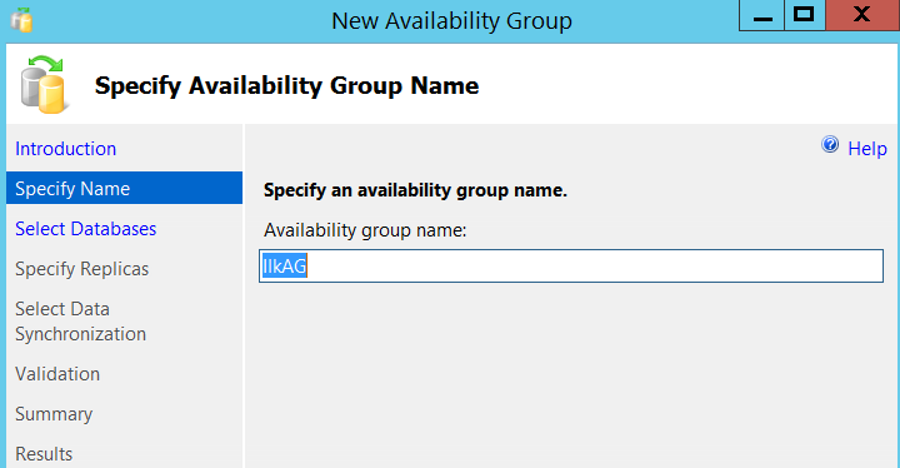The image size is (900, 468).
Task: Click the Validation step
Action: [x=57, y=374]
